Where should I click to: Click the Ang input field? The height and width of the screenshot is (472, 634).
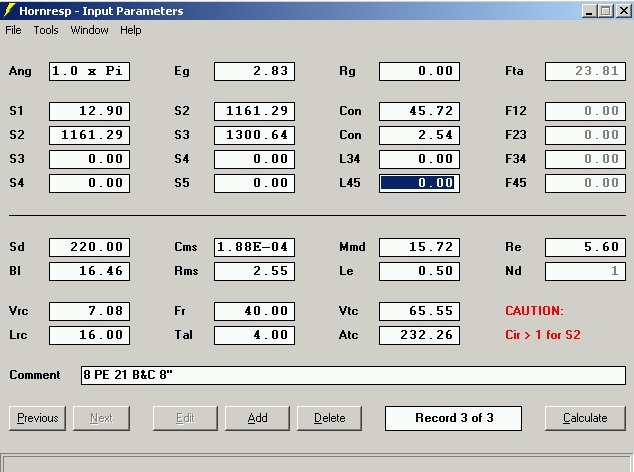tap(89, 71)
